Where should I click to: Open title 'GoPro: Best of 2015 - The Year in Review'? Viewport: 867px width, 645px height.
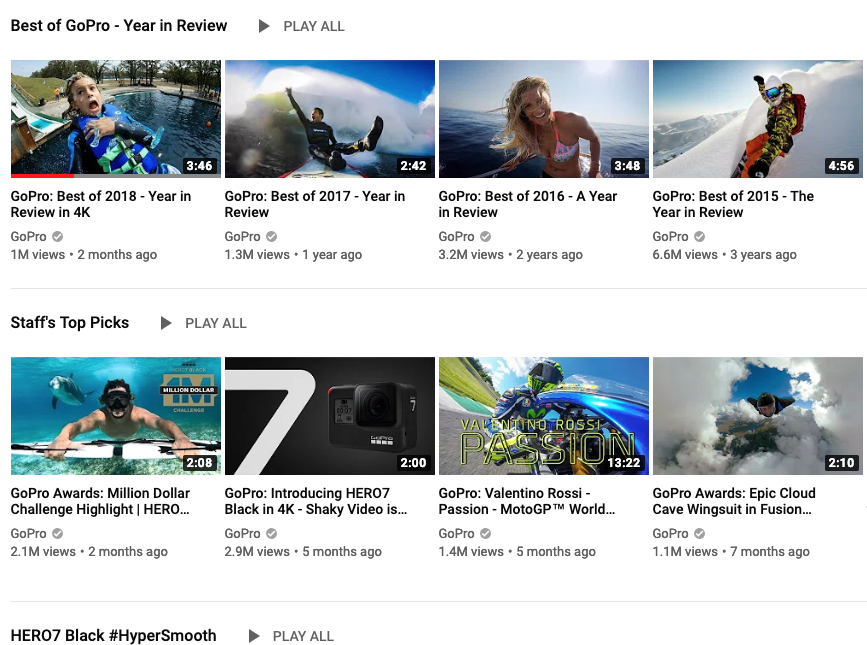(733, 204)
